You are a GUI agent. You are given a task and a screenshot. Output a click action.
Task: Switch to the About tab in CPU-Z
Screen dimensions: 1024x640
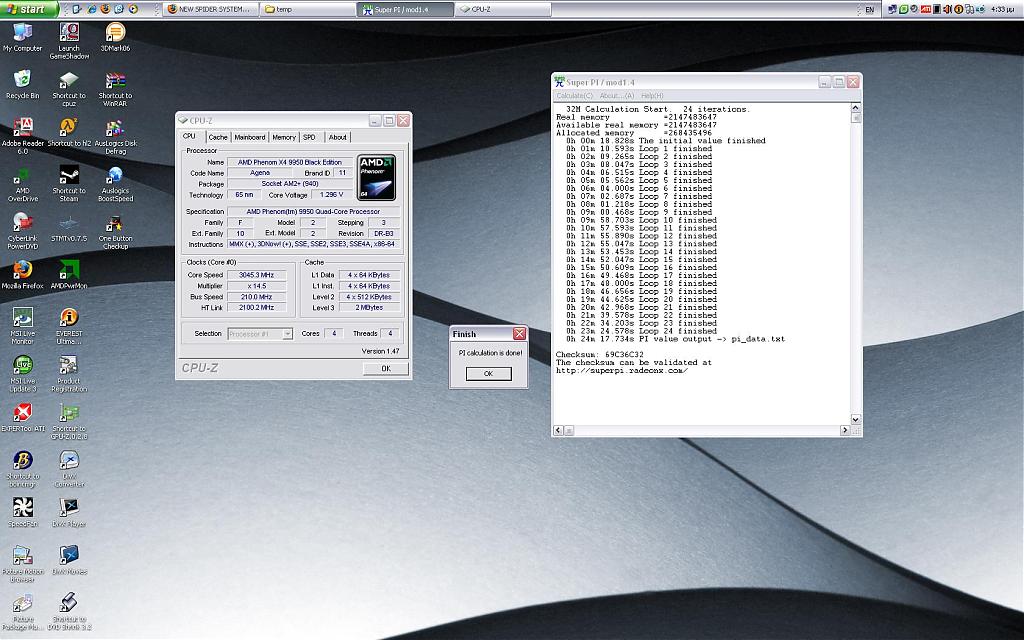338,137
